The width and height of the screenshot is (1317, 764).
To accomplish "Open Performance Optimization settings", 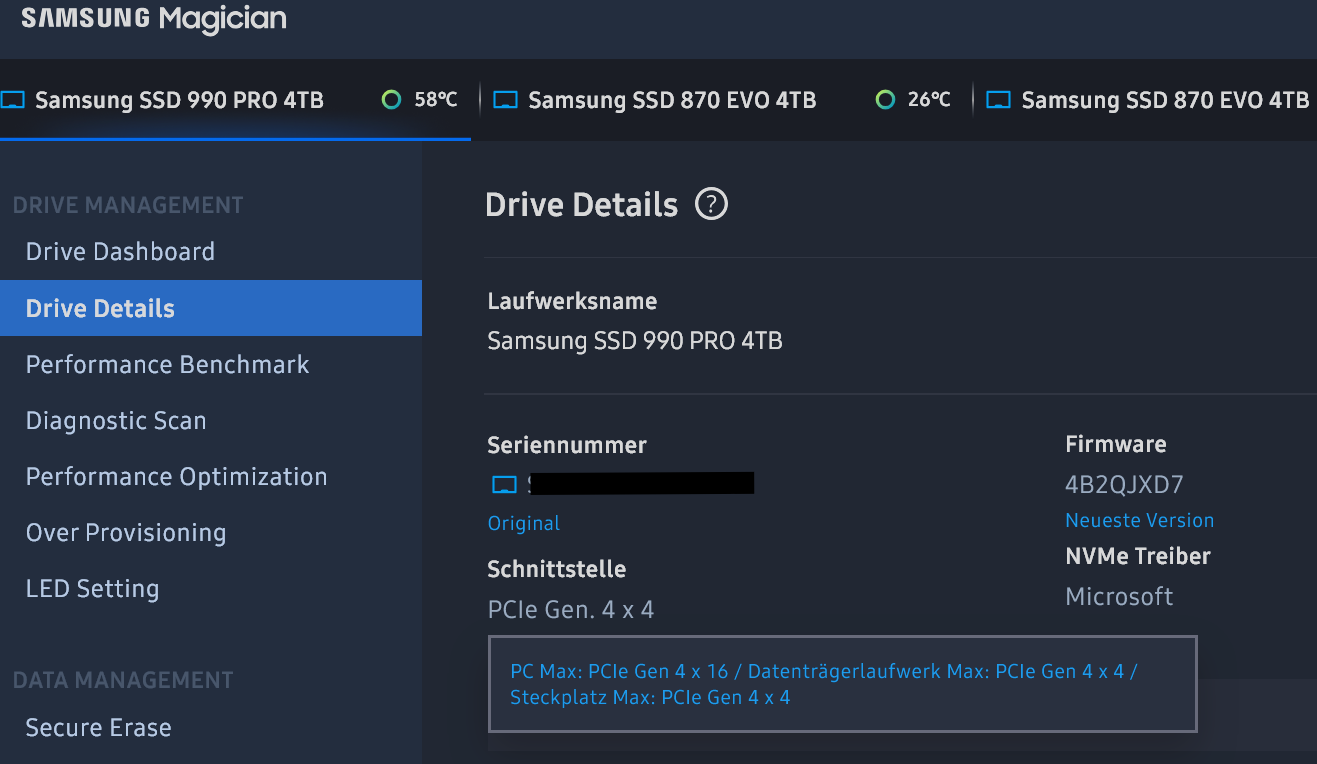I will [x=176, y=477].
